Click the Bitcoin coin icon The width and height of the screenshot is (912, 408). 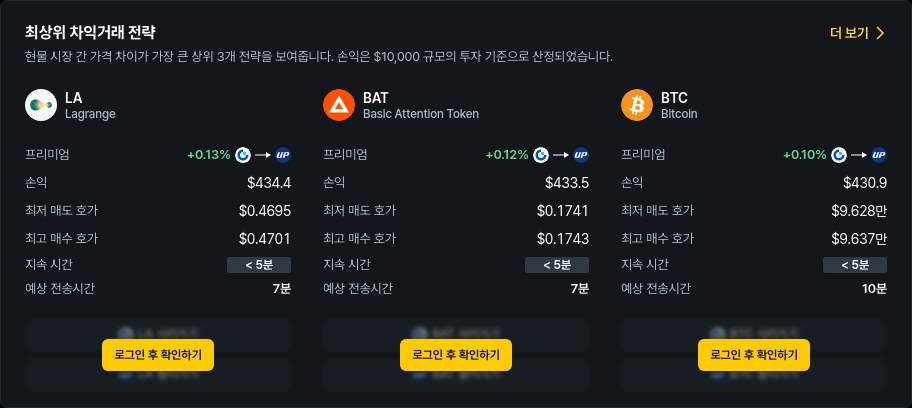coord(637,105)
